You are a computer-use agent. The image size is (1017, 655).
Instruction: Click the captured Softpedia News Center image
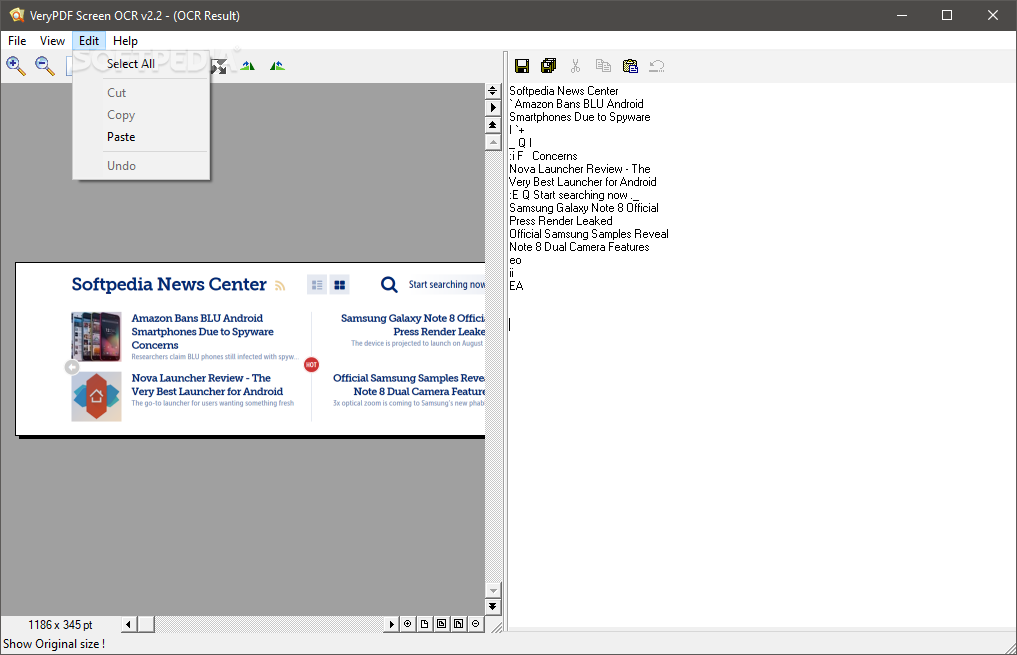[250, 349]
